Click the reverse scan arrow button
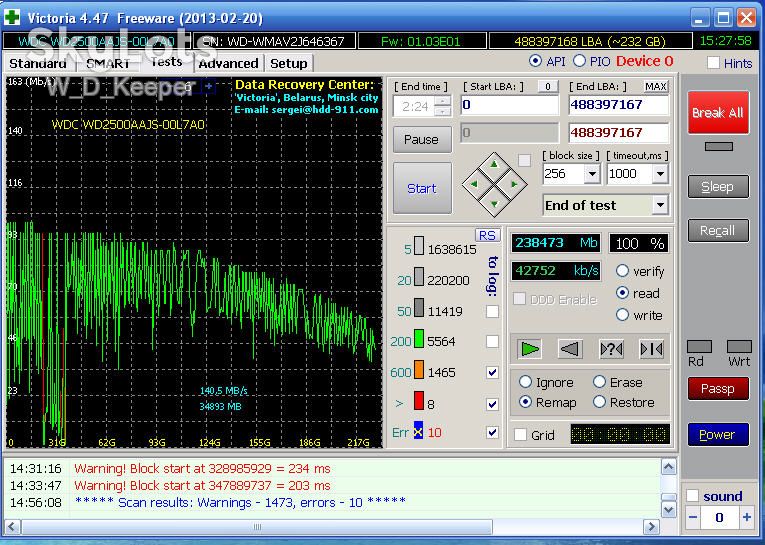The height and width of the screenshot is (545, 765). [570, 349]
